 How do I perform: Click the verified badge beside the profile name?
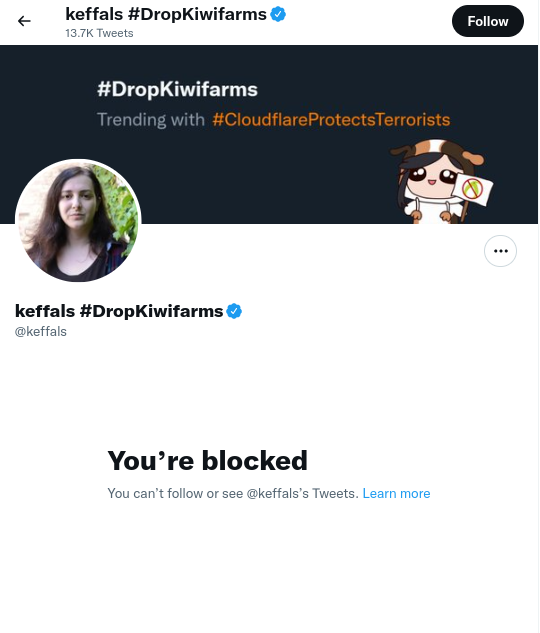pos(234,311)
